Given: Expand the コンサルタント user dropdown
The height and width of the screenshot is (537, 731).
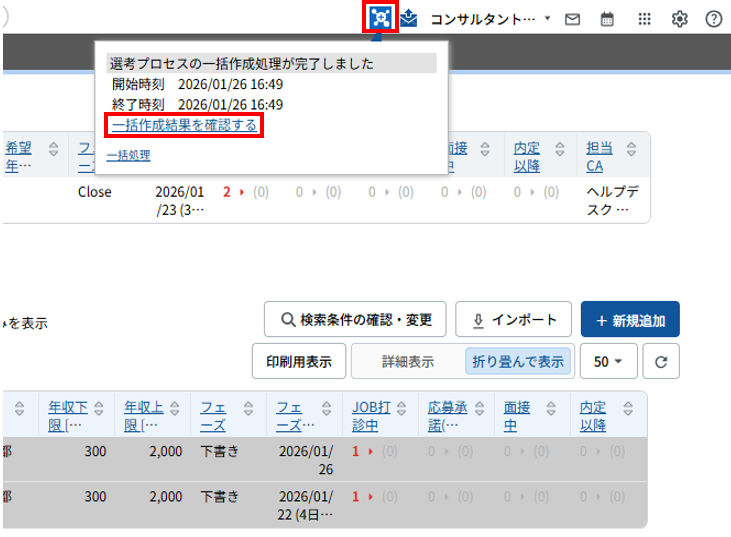Looking at the screenshot, I should pos(490,19).
